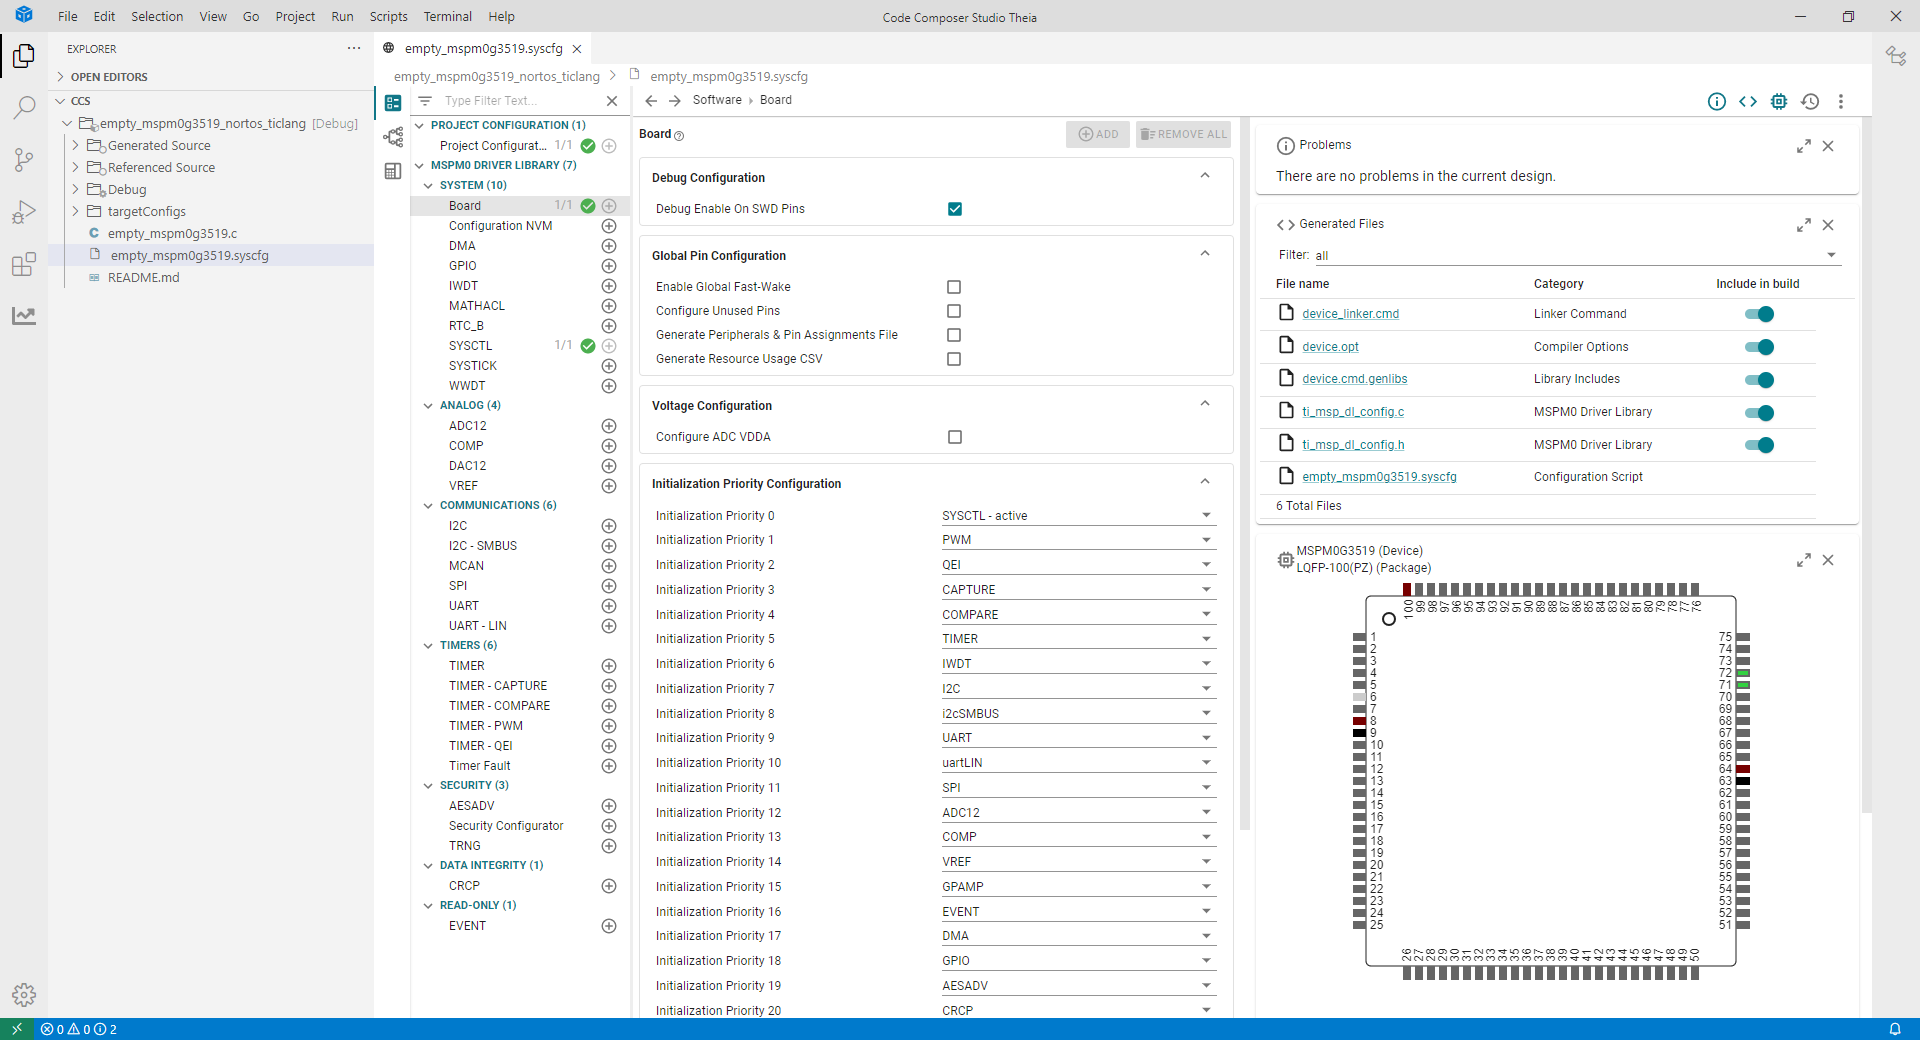Clear the filter text box
1920x1040 pixels.
coord(612,101)
